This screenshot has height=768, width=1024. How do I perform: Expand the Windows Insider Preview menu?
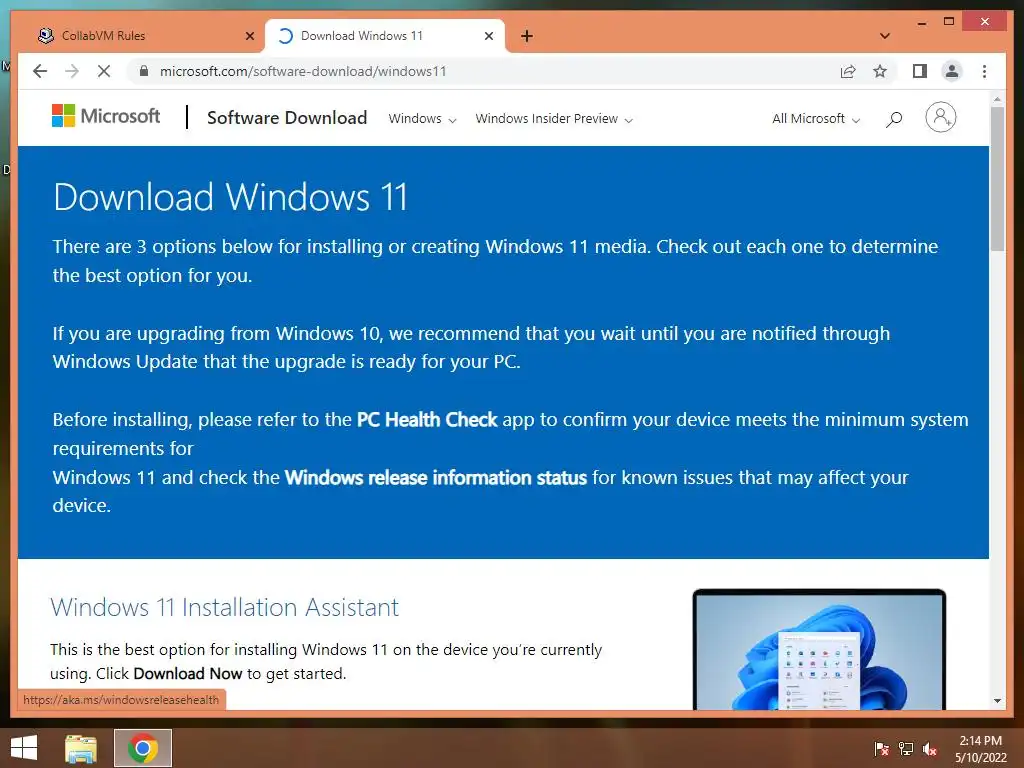pyautogui.click(x=554, y=119)
